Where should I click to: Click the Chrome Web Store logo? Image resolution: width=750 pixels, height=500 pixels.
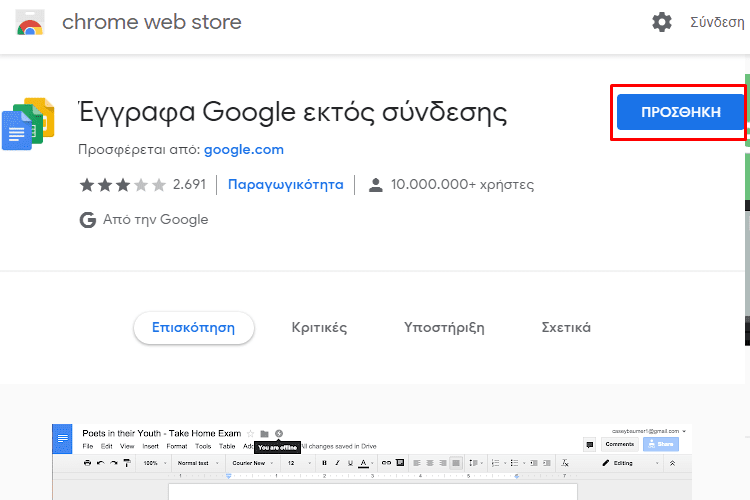(30, 22)
